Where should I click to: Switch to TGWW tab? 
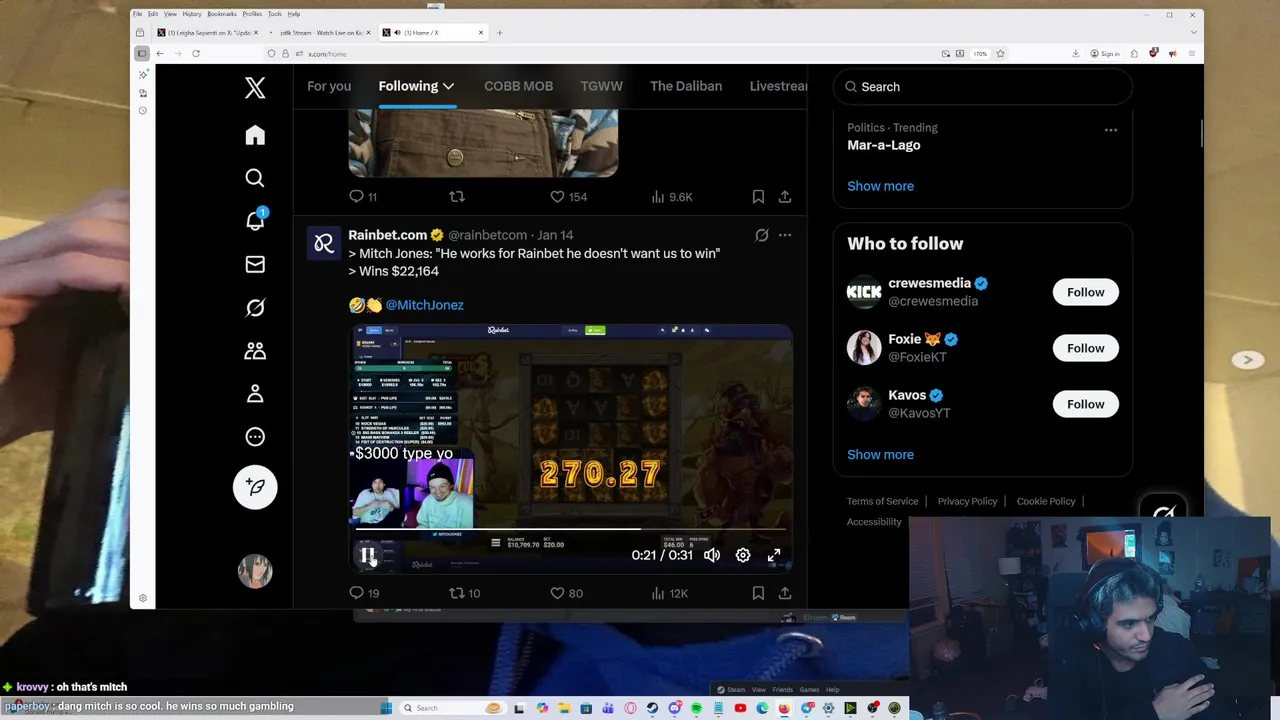[x=602, y=86]
